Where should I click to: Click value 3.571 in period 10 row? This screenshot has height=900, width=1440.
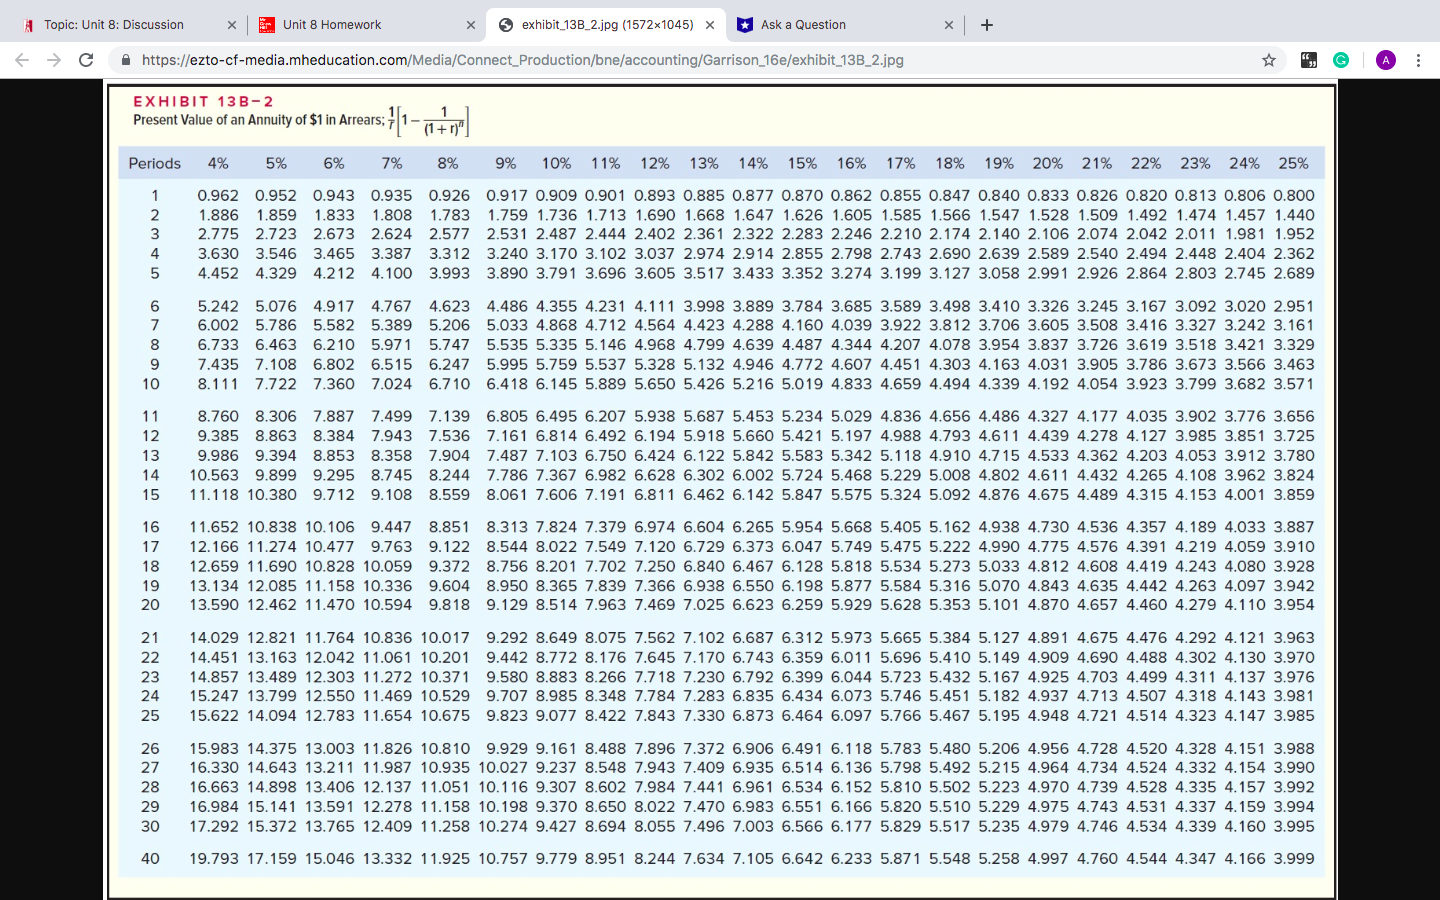click(x=1294, y=384)
